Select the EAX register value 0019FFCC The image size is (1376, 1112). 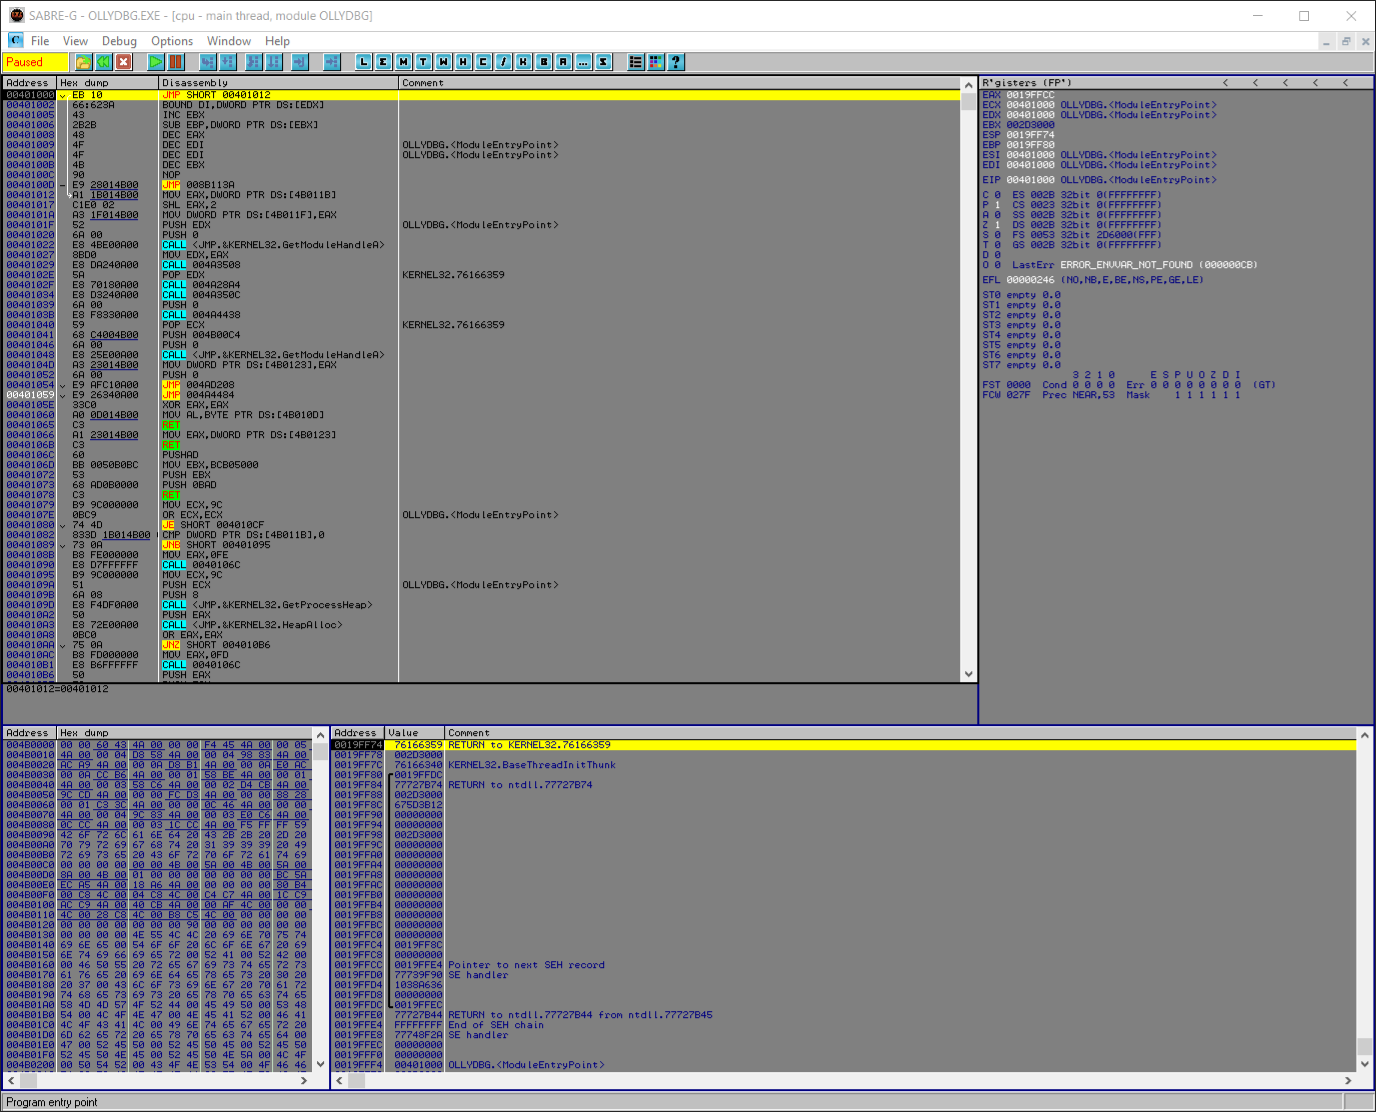pyautogui.click(x=1030, y=95)
